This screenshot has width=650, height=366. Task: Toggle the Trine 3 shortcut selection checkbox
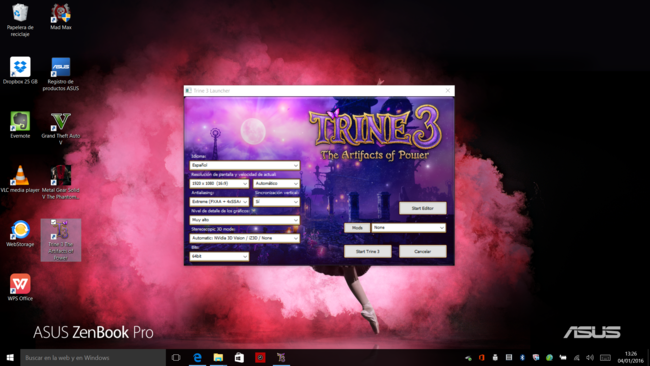point(53,222)
